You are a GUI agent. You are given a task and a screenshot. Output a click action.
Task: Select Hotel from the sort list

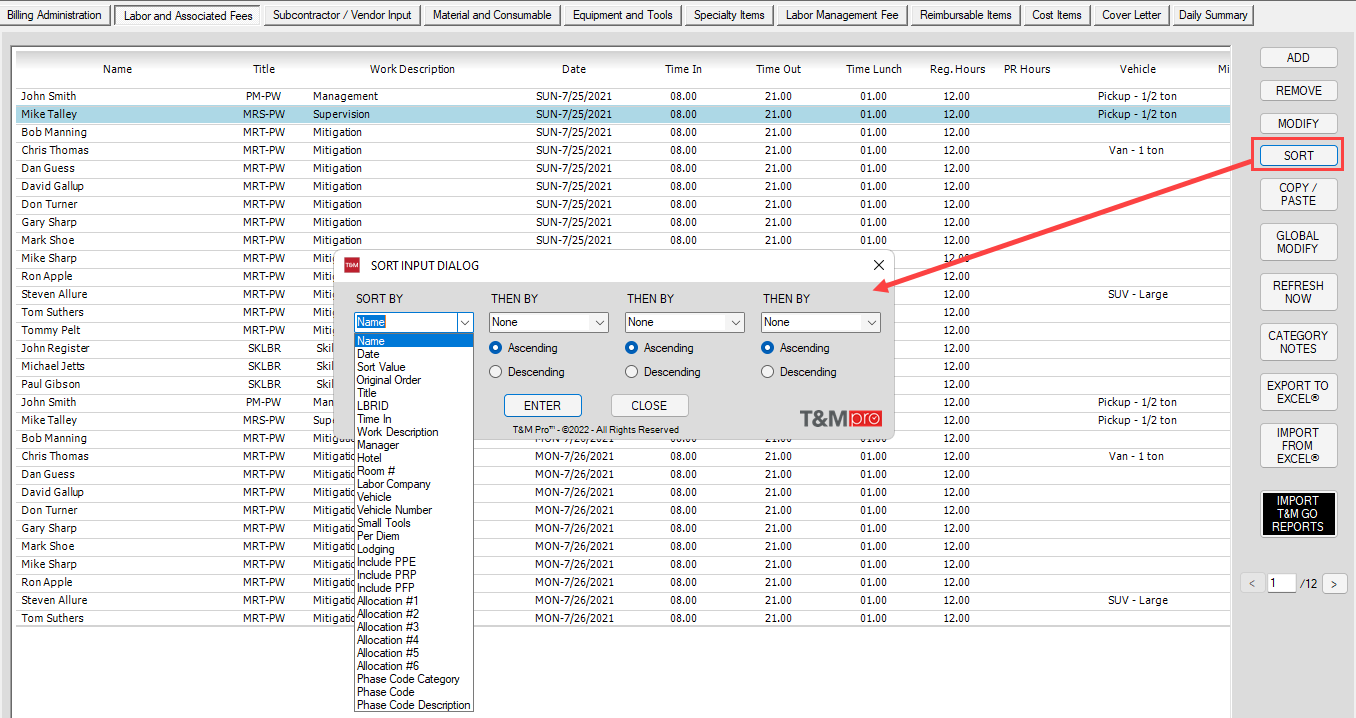coord(414,458)
